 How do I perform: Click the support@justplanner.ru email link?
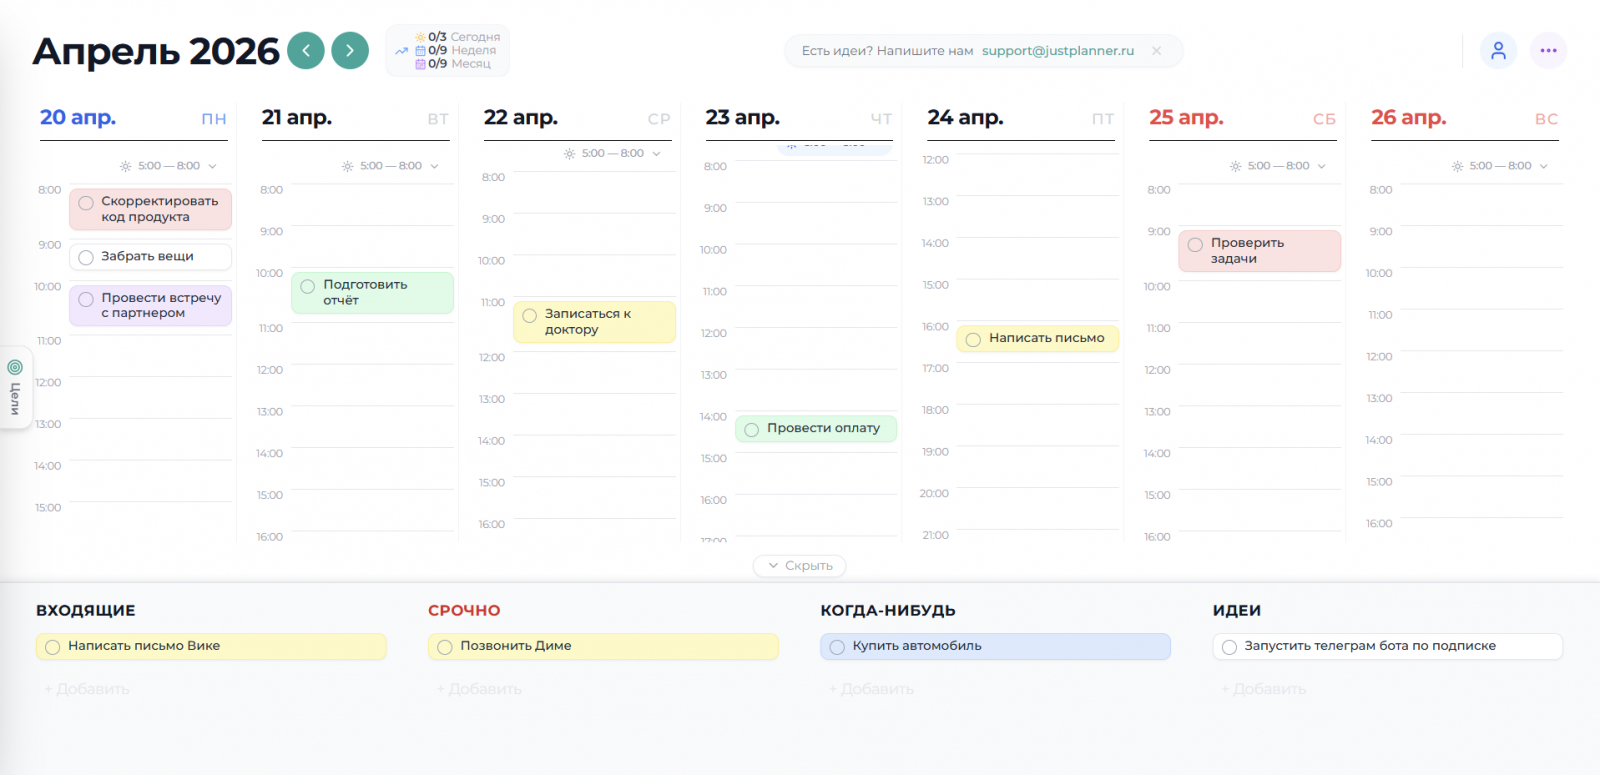click(x=1058, y=51)
